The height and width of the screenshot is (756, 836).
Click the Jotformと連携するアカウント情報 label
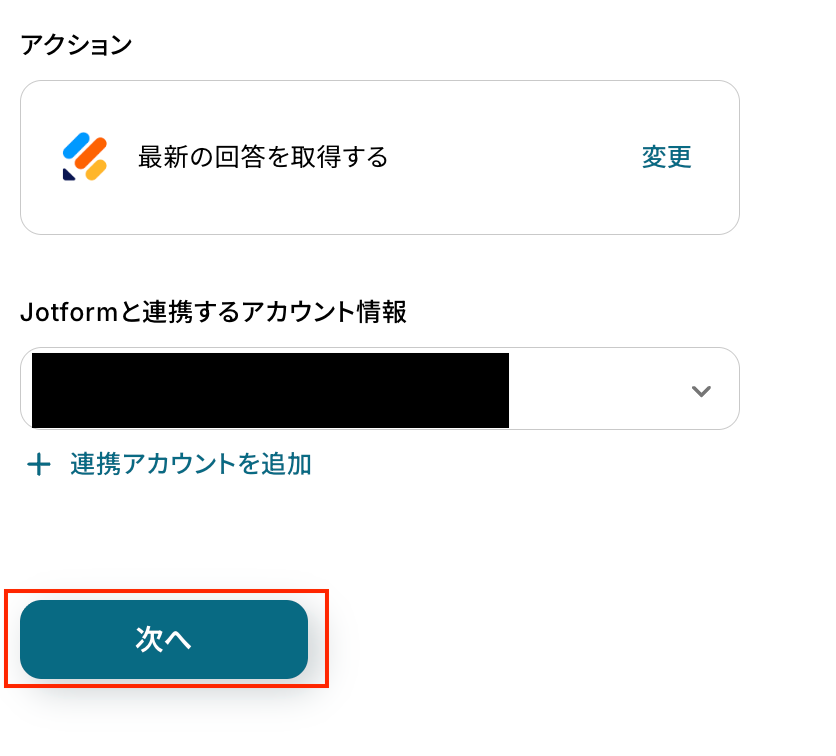pyautogui.click(x=213, y=312)
